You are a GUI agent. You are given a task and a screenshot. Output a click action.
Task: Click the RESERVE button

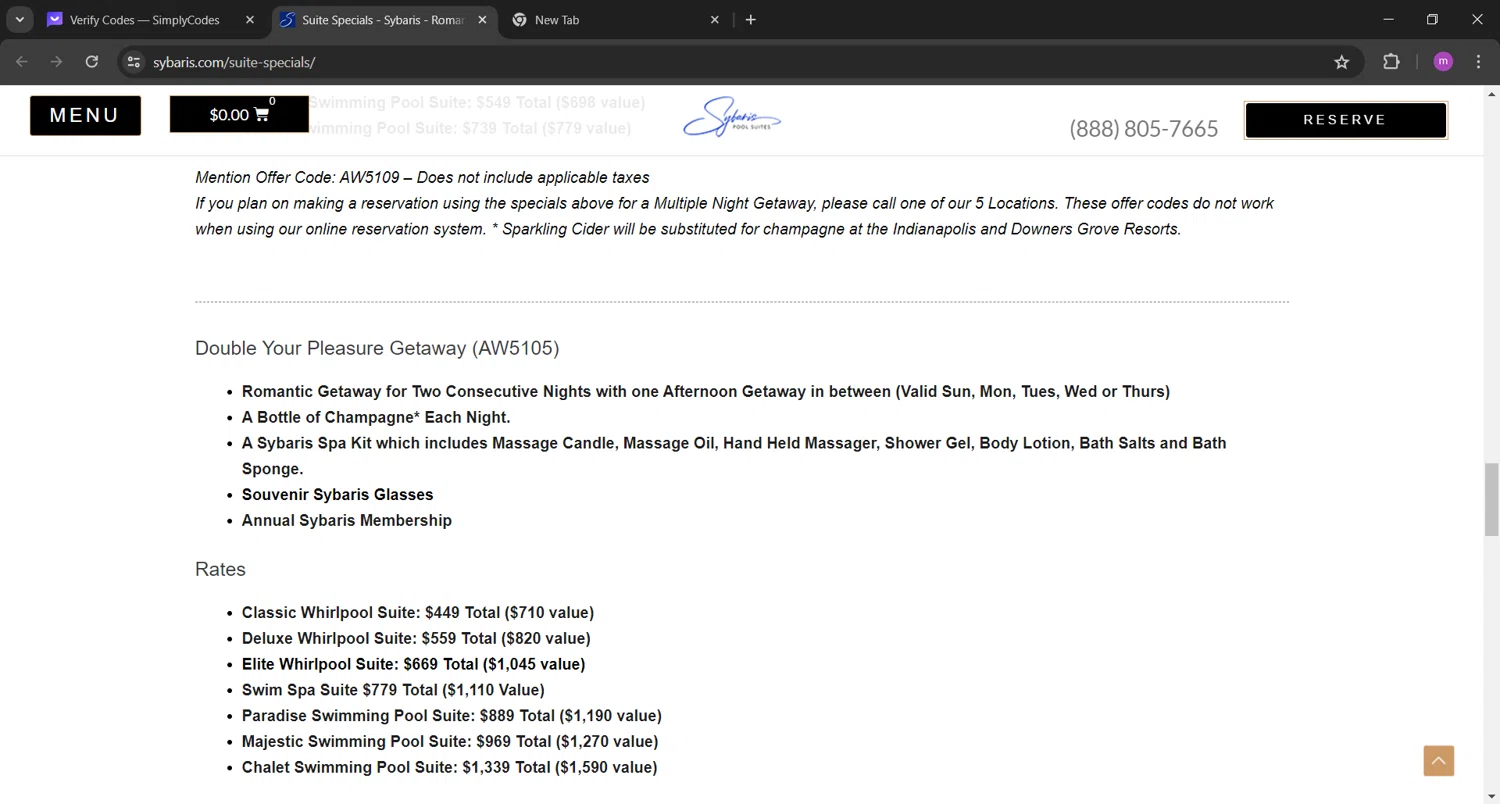[x=1345, y=120]
